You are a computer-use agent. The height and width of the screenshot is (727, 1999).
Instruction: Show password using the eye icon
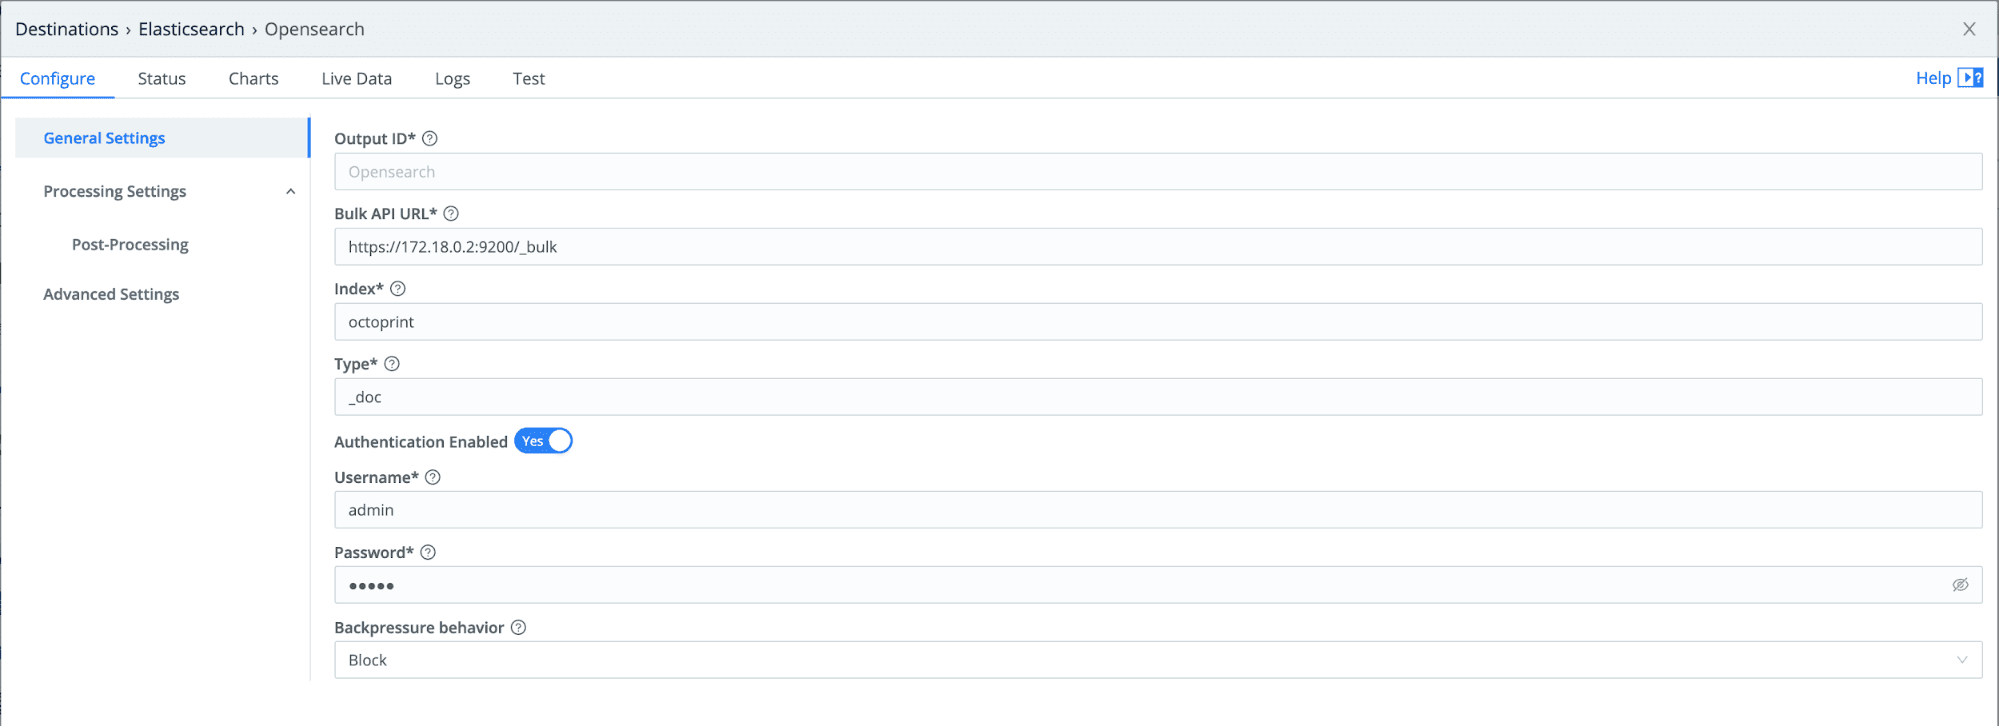point(1960,585)
